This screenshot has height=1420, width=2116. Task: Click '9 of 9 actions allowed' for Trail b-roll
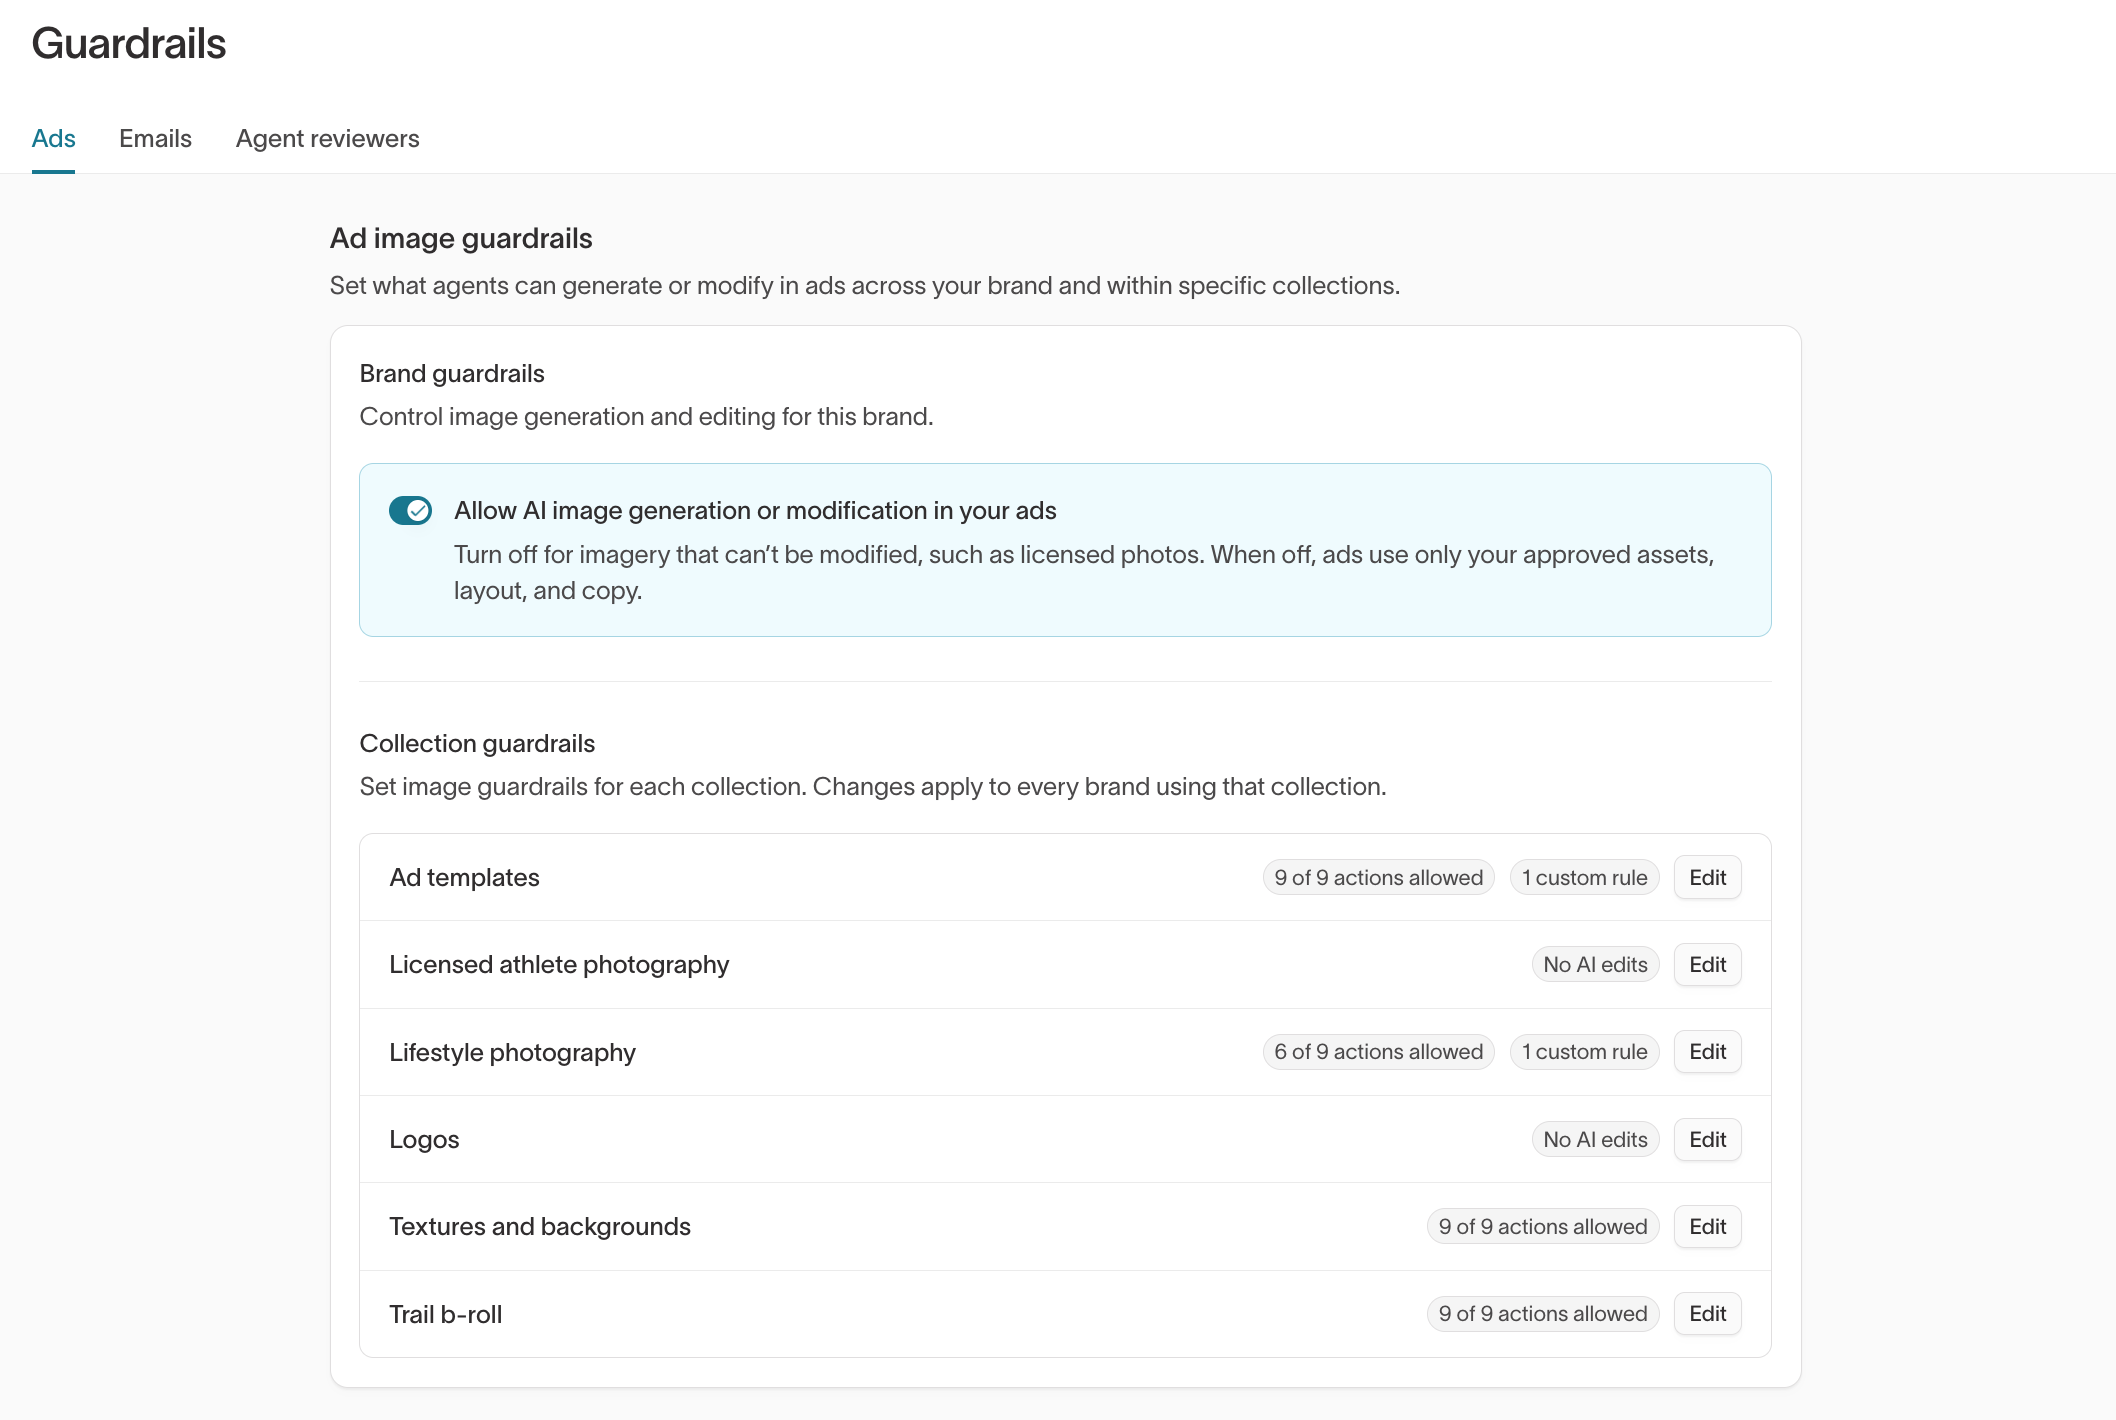click(x=1542, y=1313)
